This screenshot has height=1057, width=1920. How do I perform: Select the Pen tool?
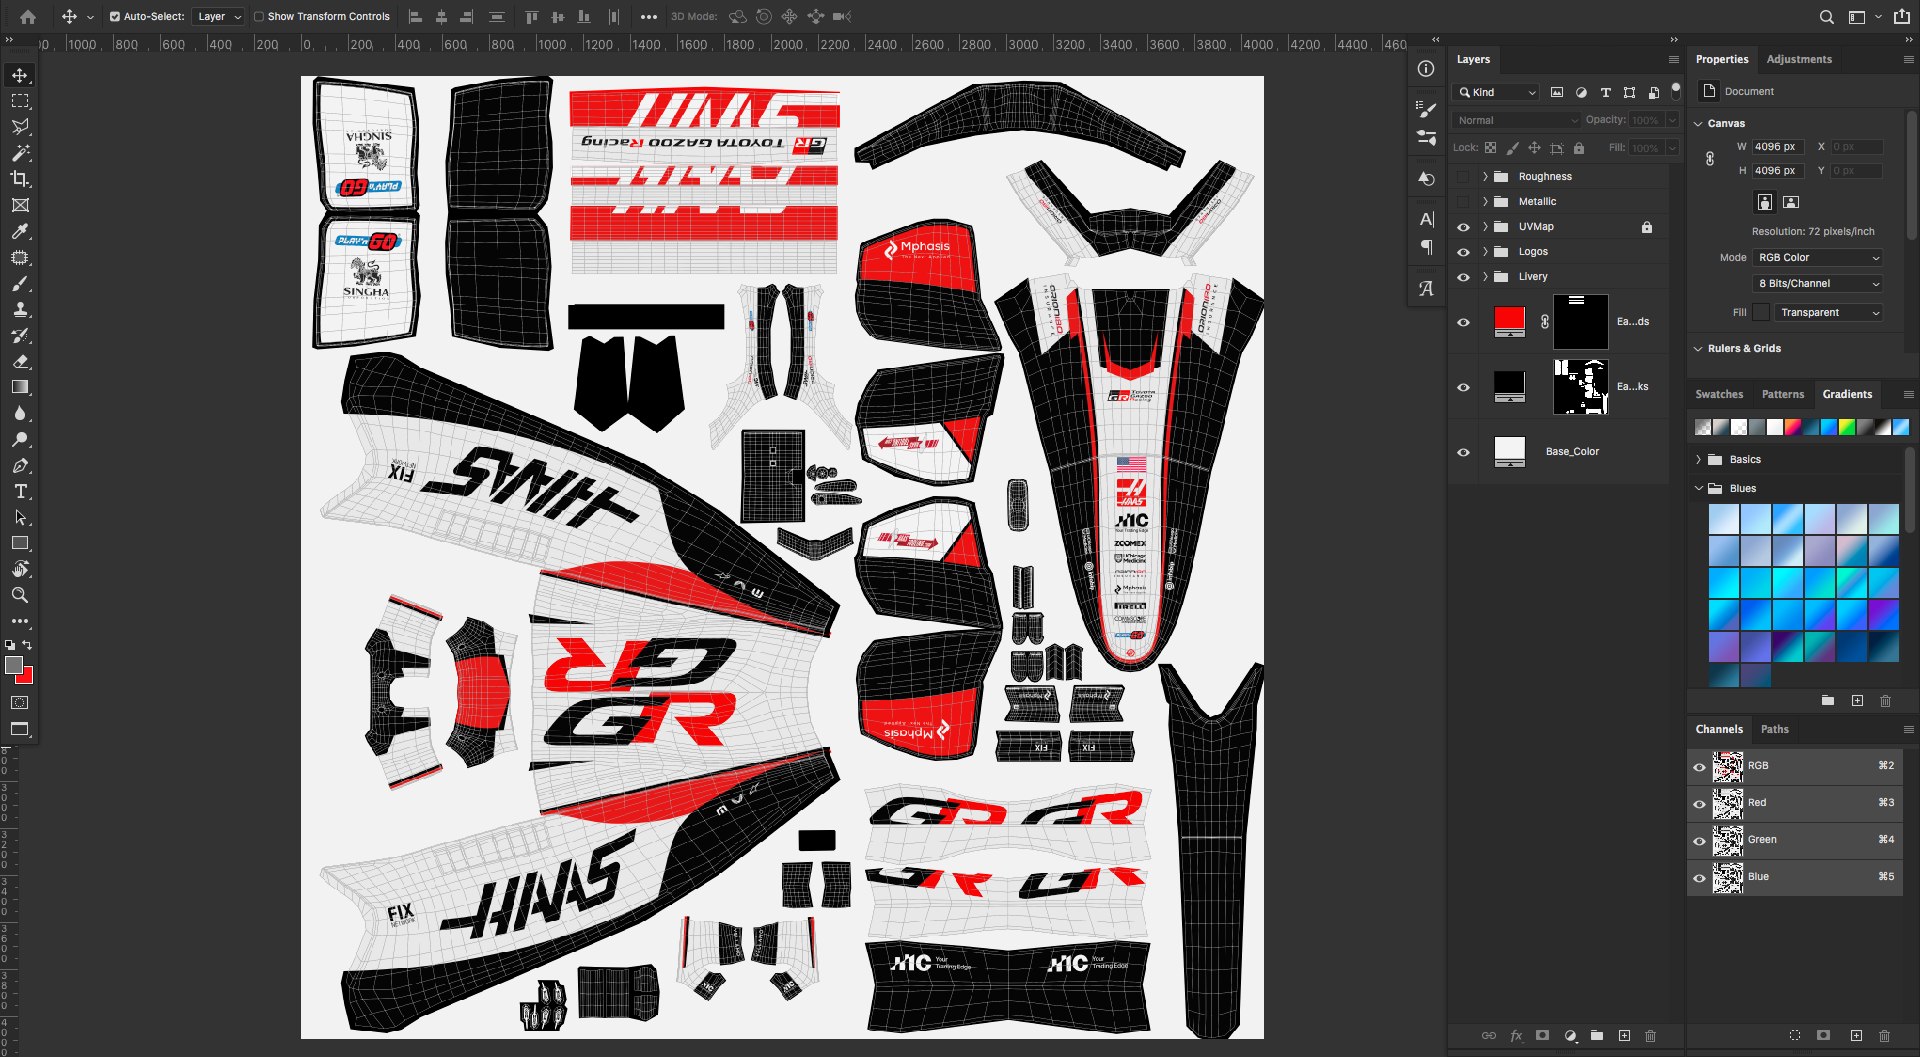[20, 466]
